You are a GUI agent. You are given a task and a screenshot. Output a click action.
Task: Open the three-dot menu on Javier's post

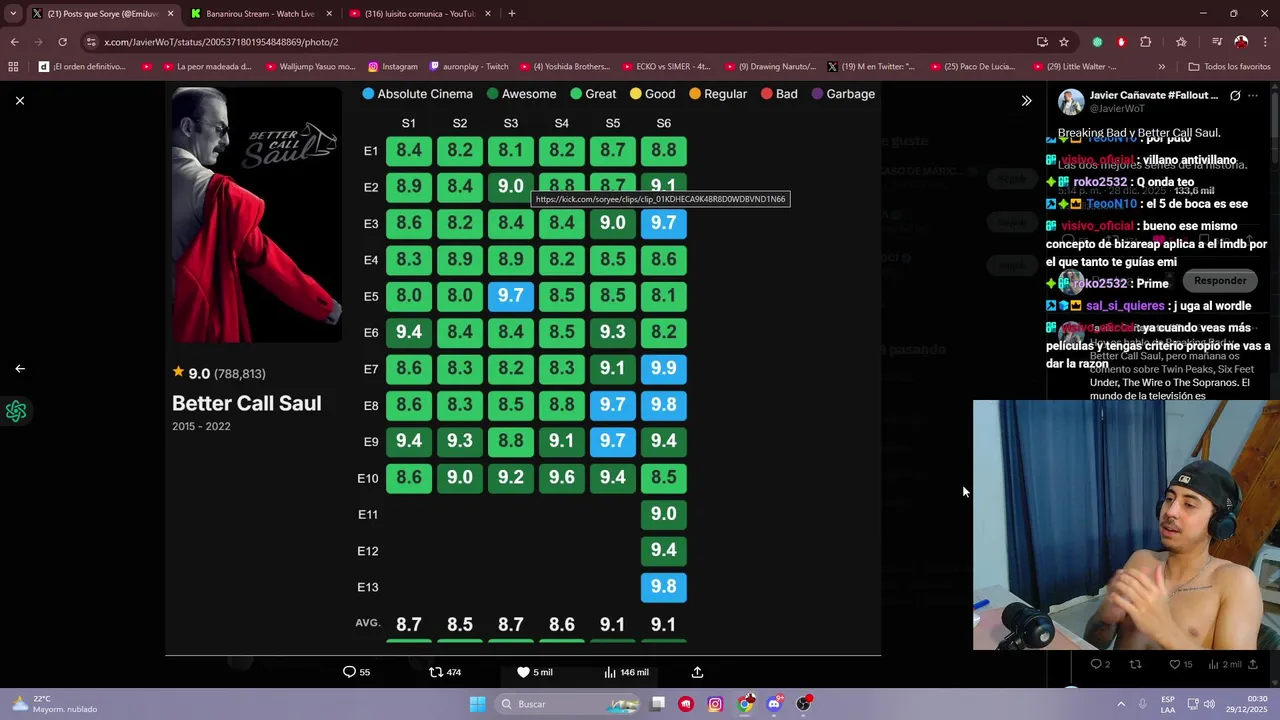[1253, 96]
